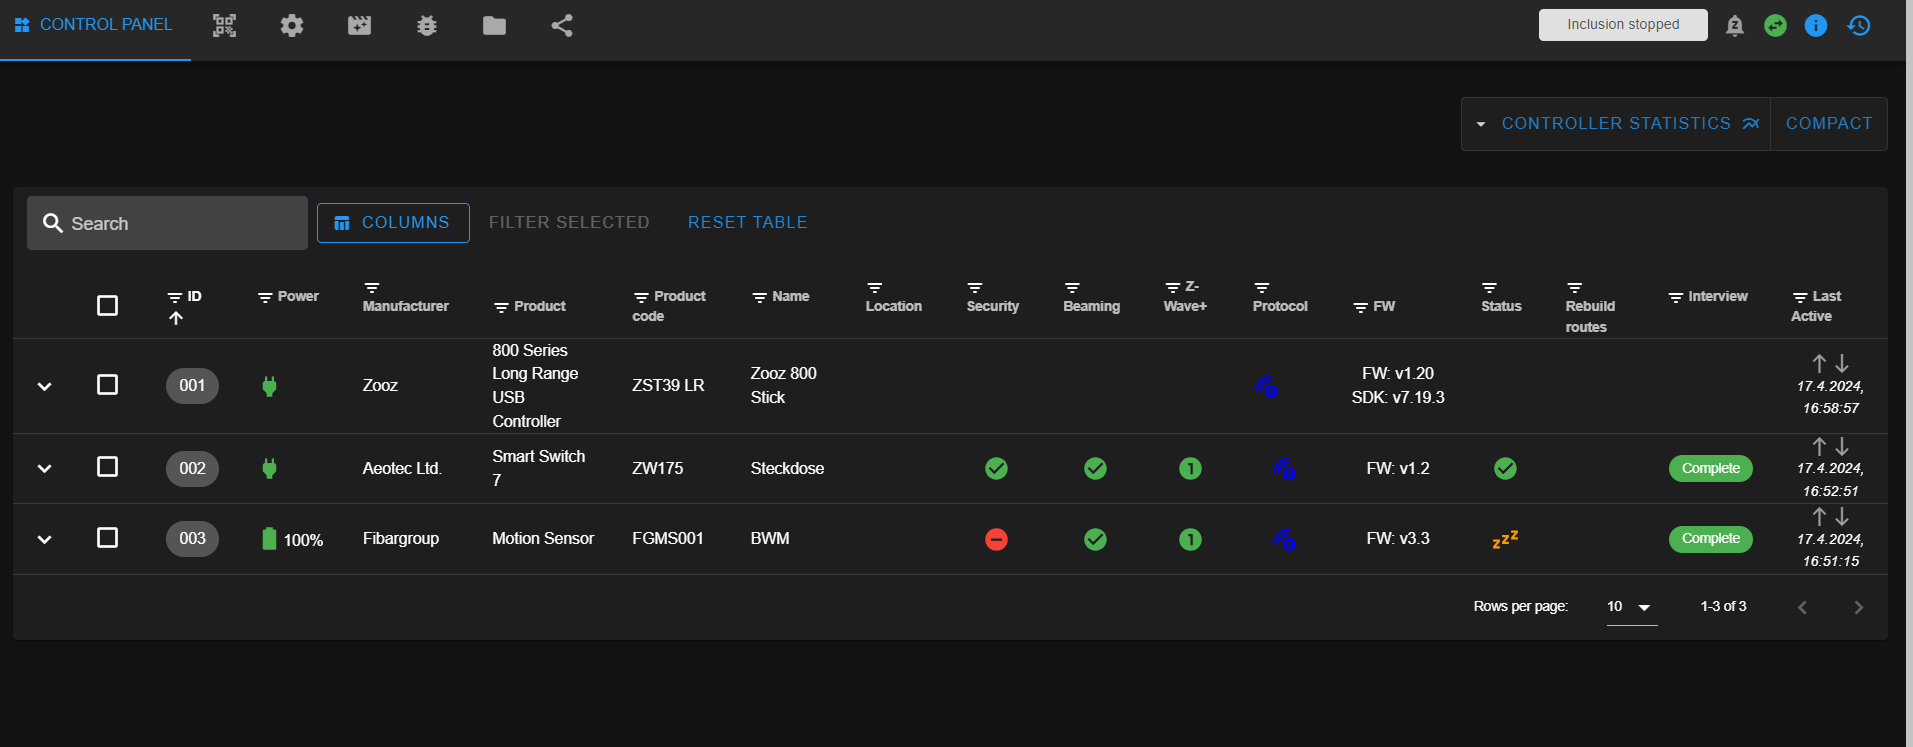Click the blue info icon
Screen dimensions: 1913x747
point(1816,26)
